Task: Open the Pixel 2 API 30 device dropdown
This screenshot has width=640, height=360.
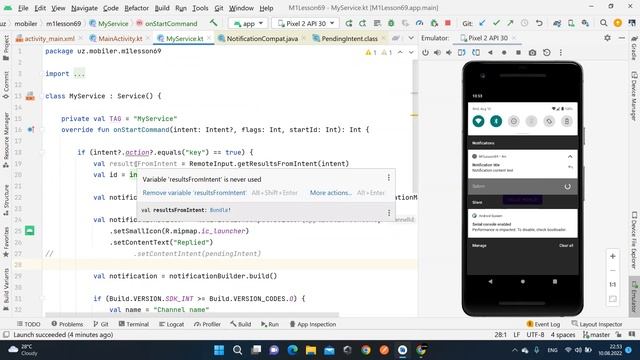Action: coord(305,24)
